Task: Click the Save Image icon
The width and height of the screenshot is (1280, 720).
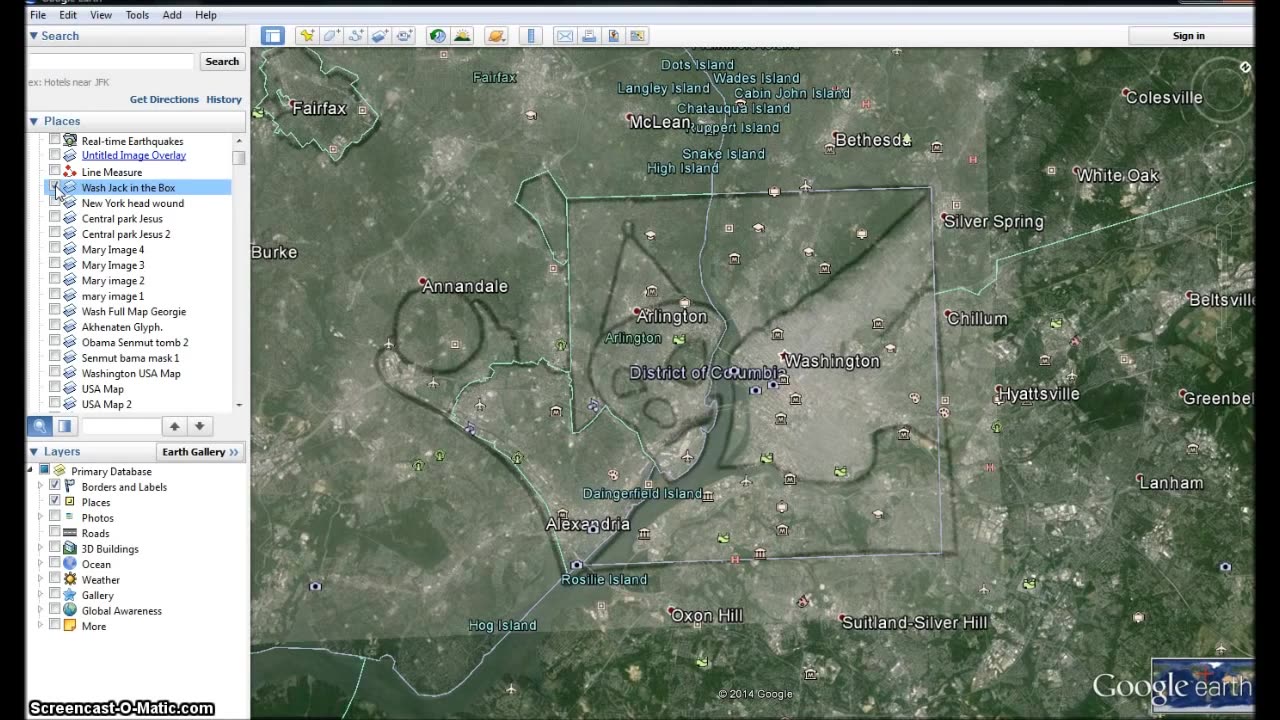Action: coord(613,36)
